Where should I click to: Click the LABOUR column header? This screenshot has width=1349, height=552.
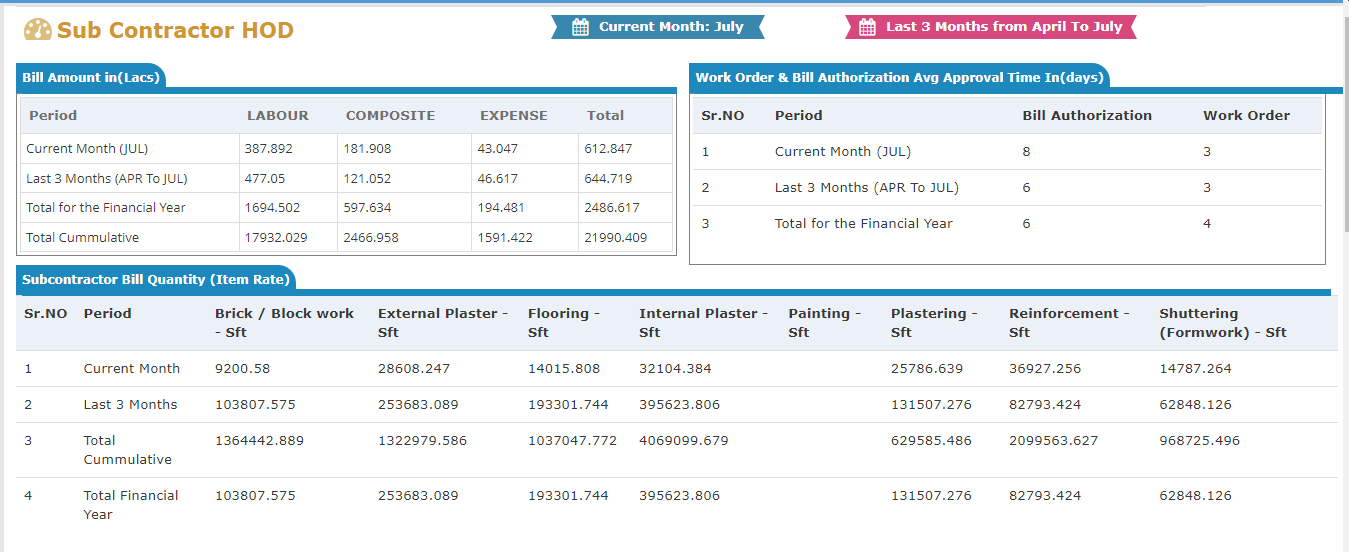278,116
